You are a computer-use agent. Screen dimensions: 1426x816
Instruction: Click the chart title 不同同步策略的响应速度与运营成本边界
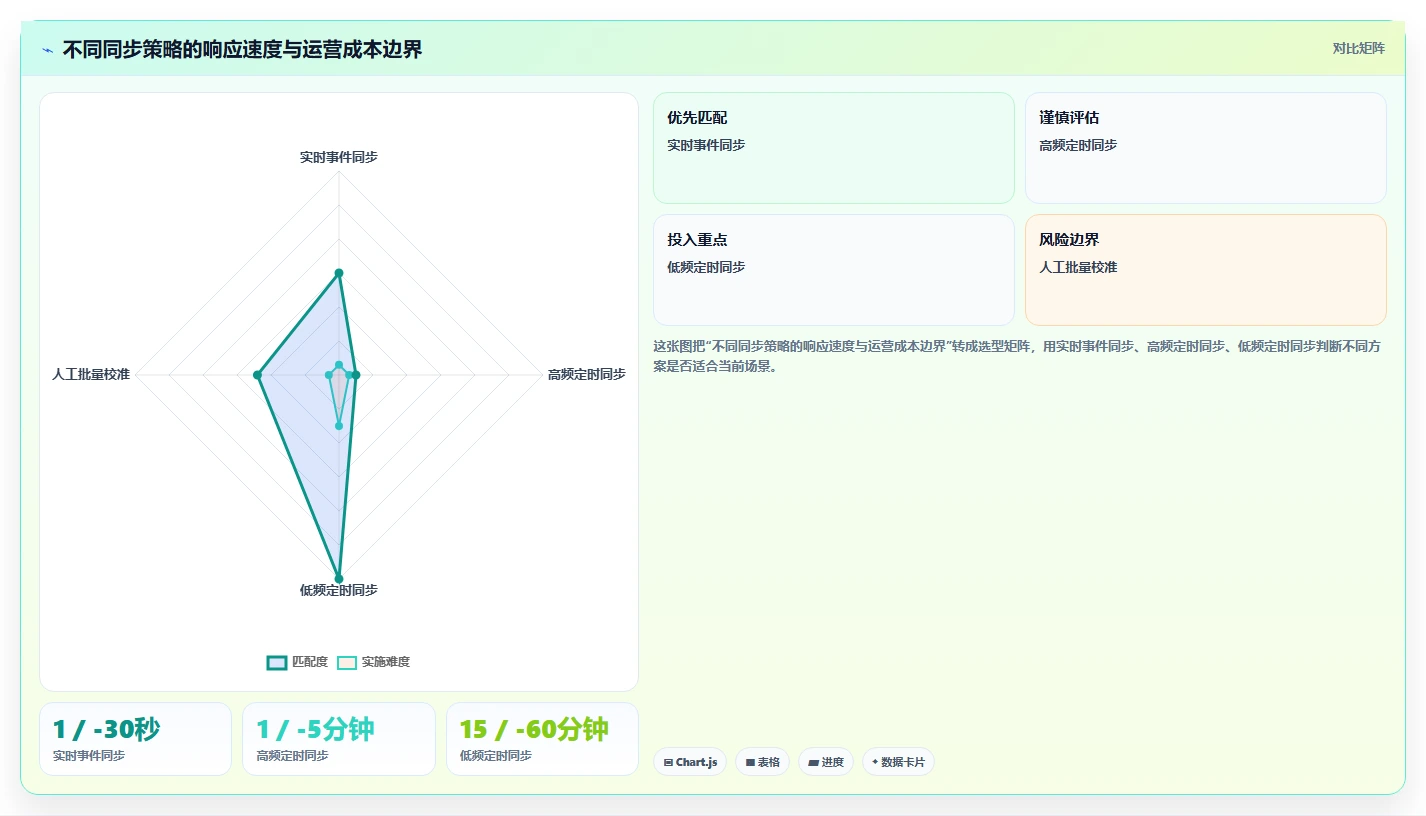tap(242, 50)
